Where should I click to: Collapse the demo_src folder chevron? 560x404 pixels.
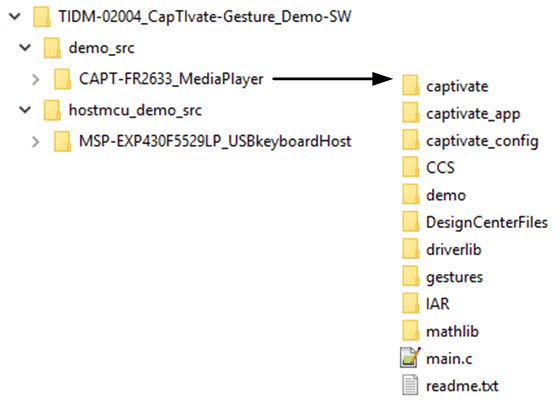point(25,48)
